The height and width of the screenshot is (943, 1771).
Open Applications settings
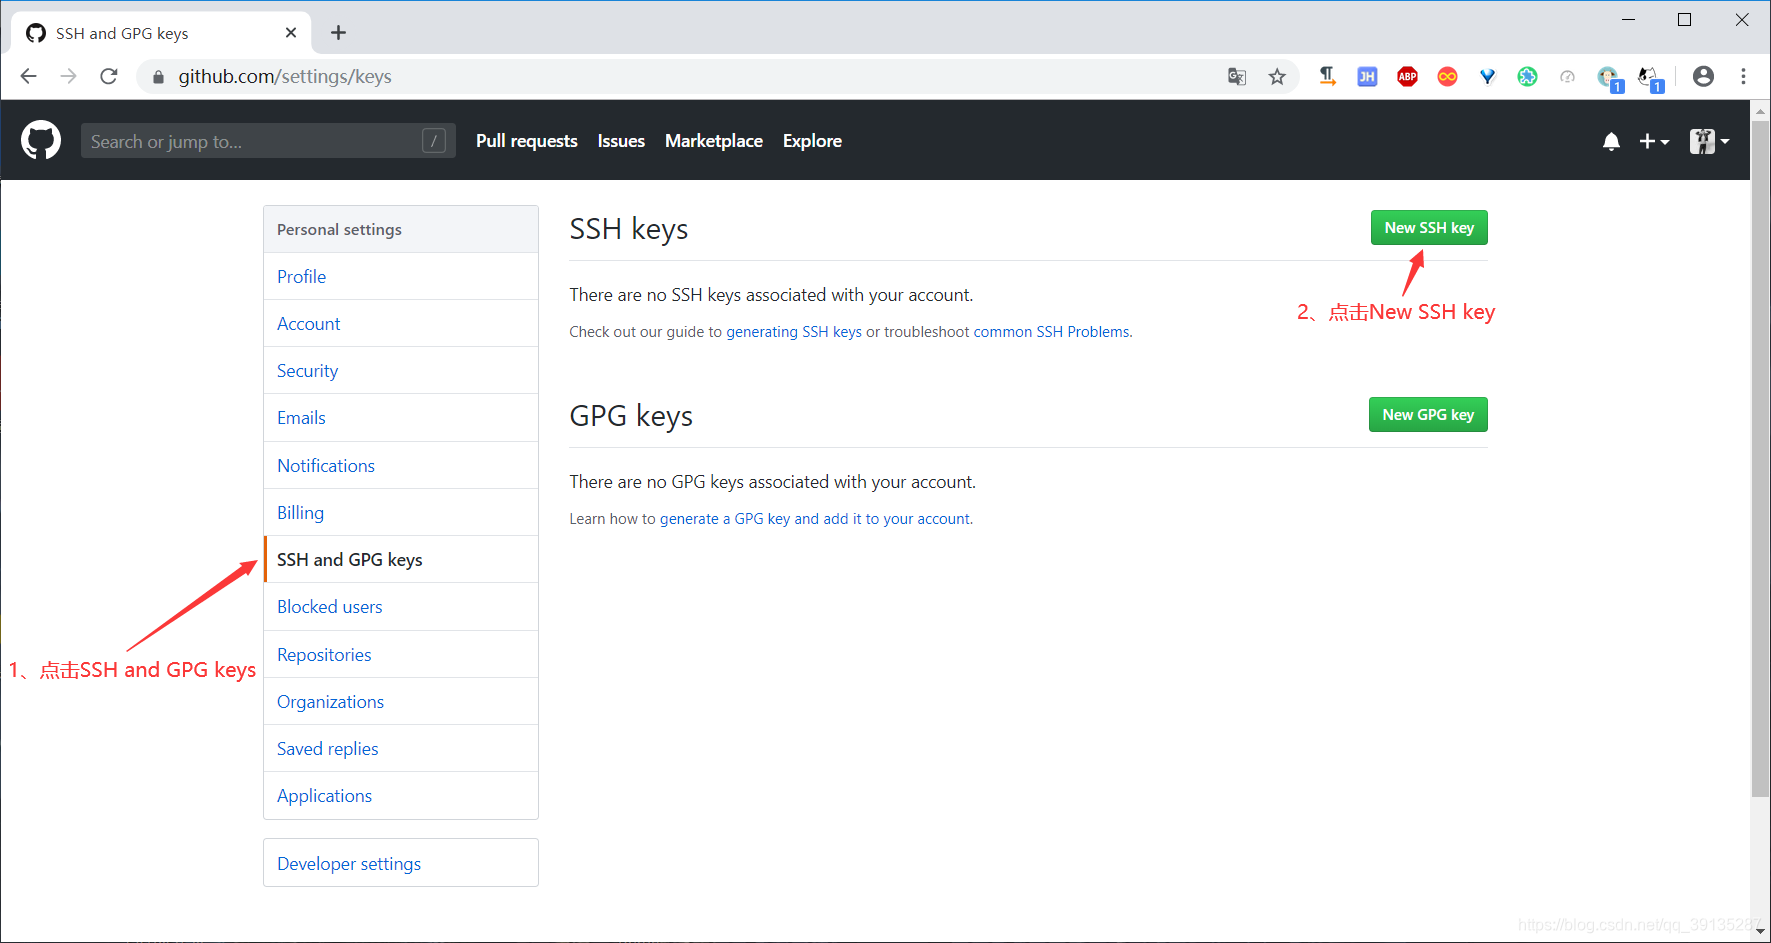pyautogui.click(x=401, y=796)
